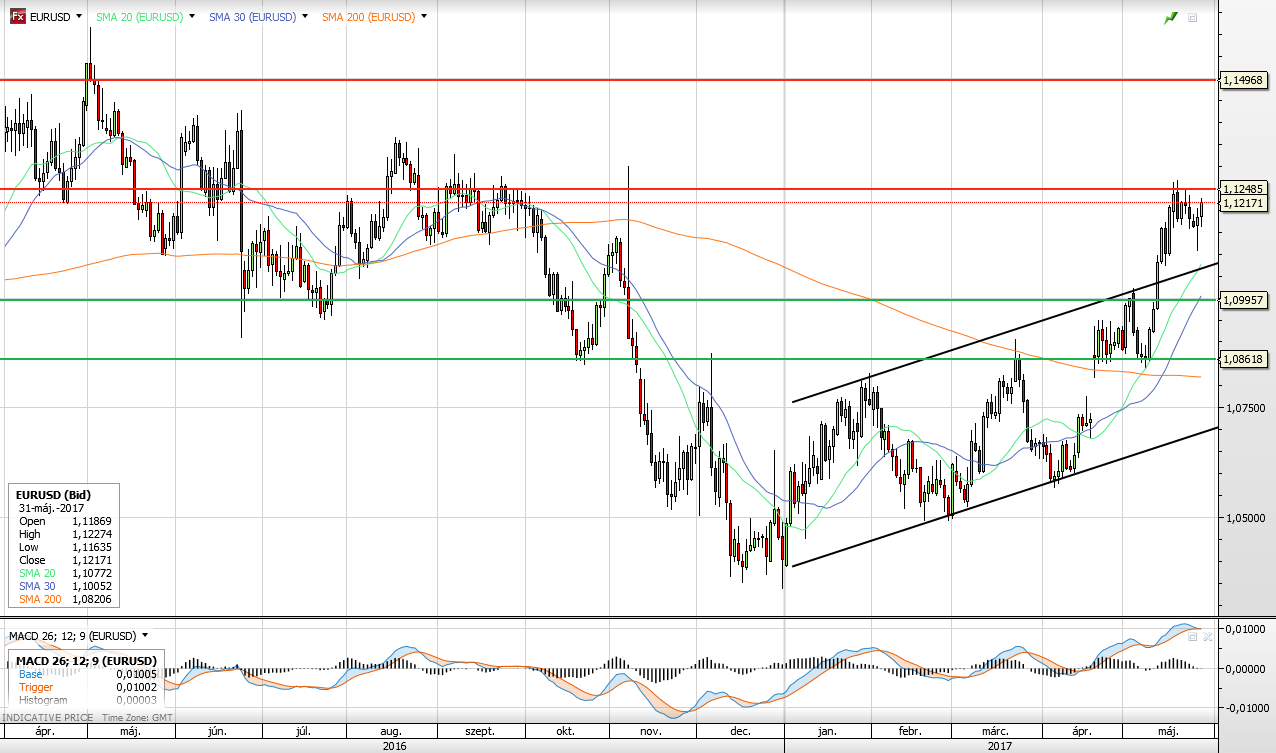Open the SMA 20 (EURUSD) dropdown
Viewport: 1276px width, 753px height.
pyautogui.click(x=190, y=17)
